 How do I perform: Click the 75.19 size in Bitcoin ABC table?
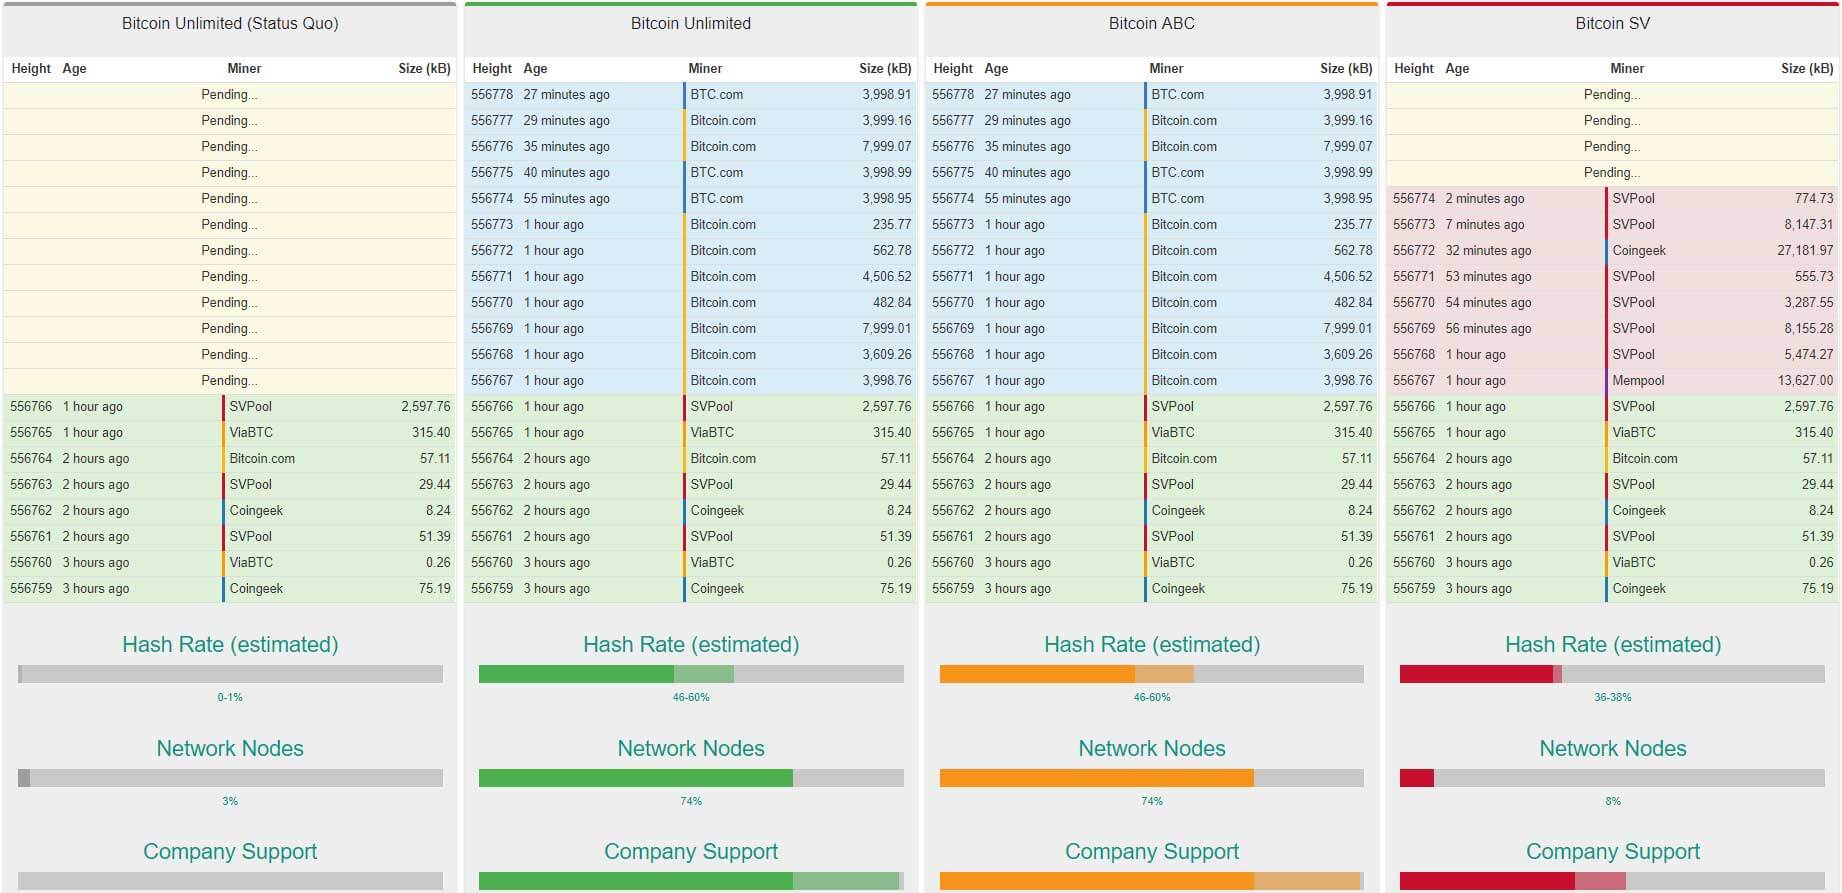1356,588
